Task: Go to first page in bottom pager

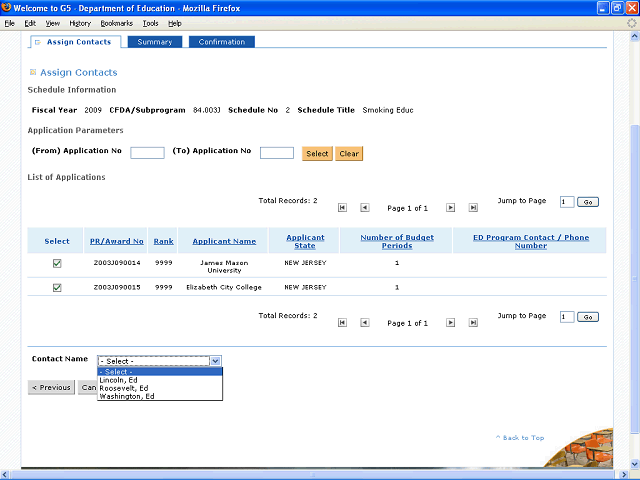Action: 342,323
